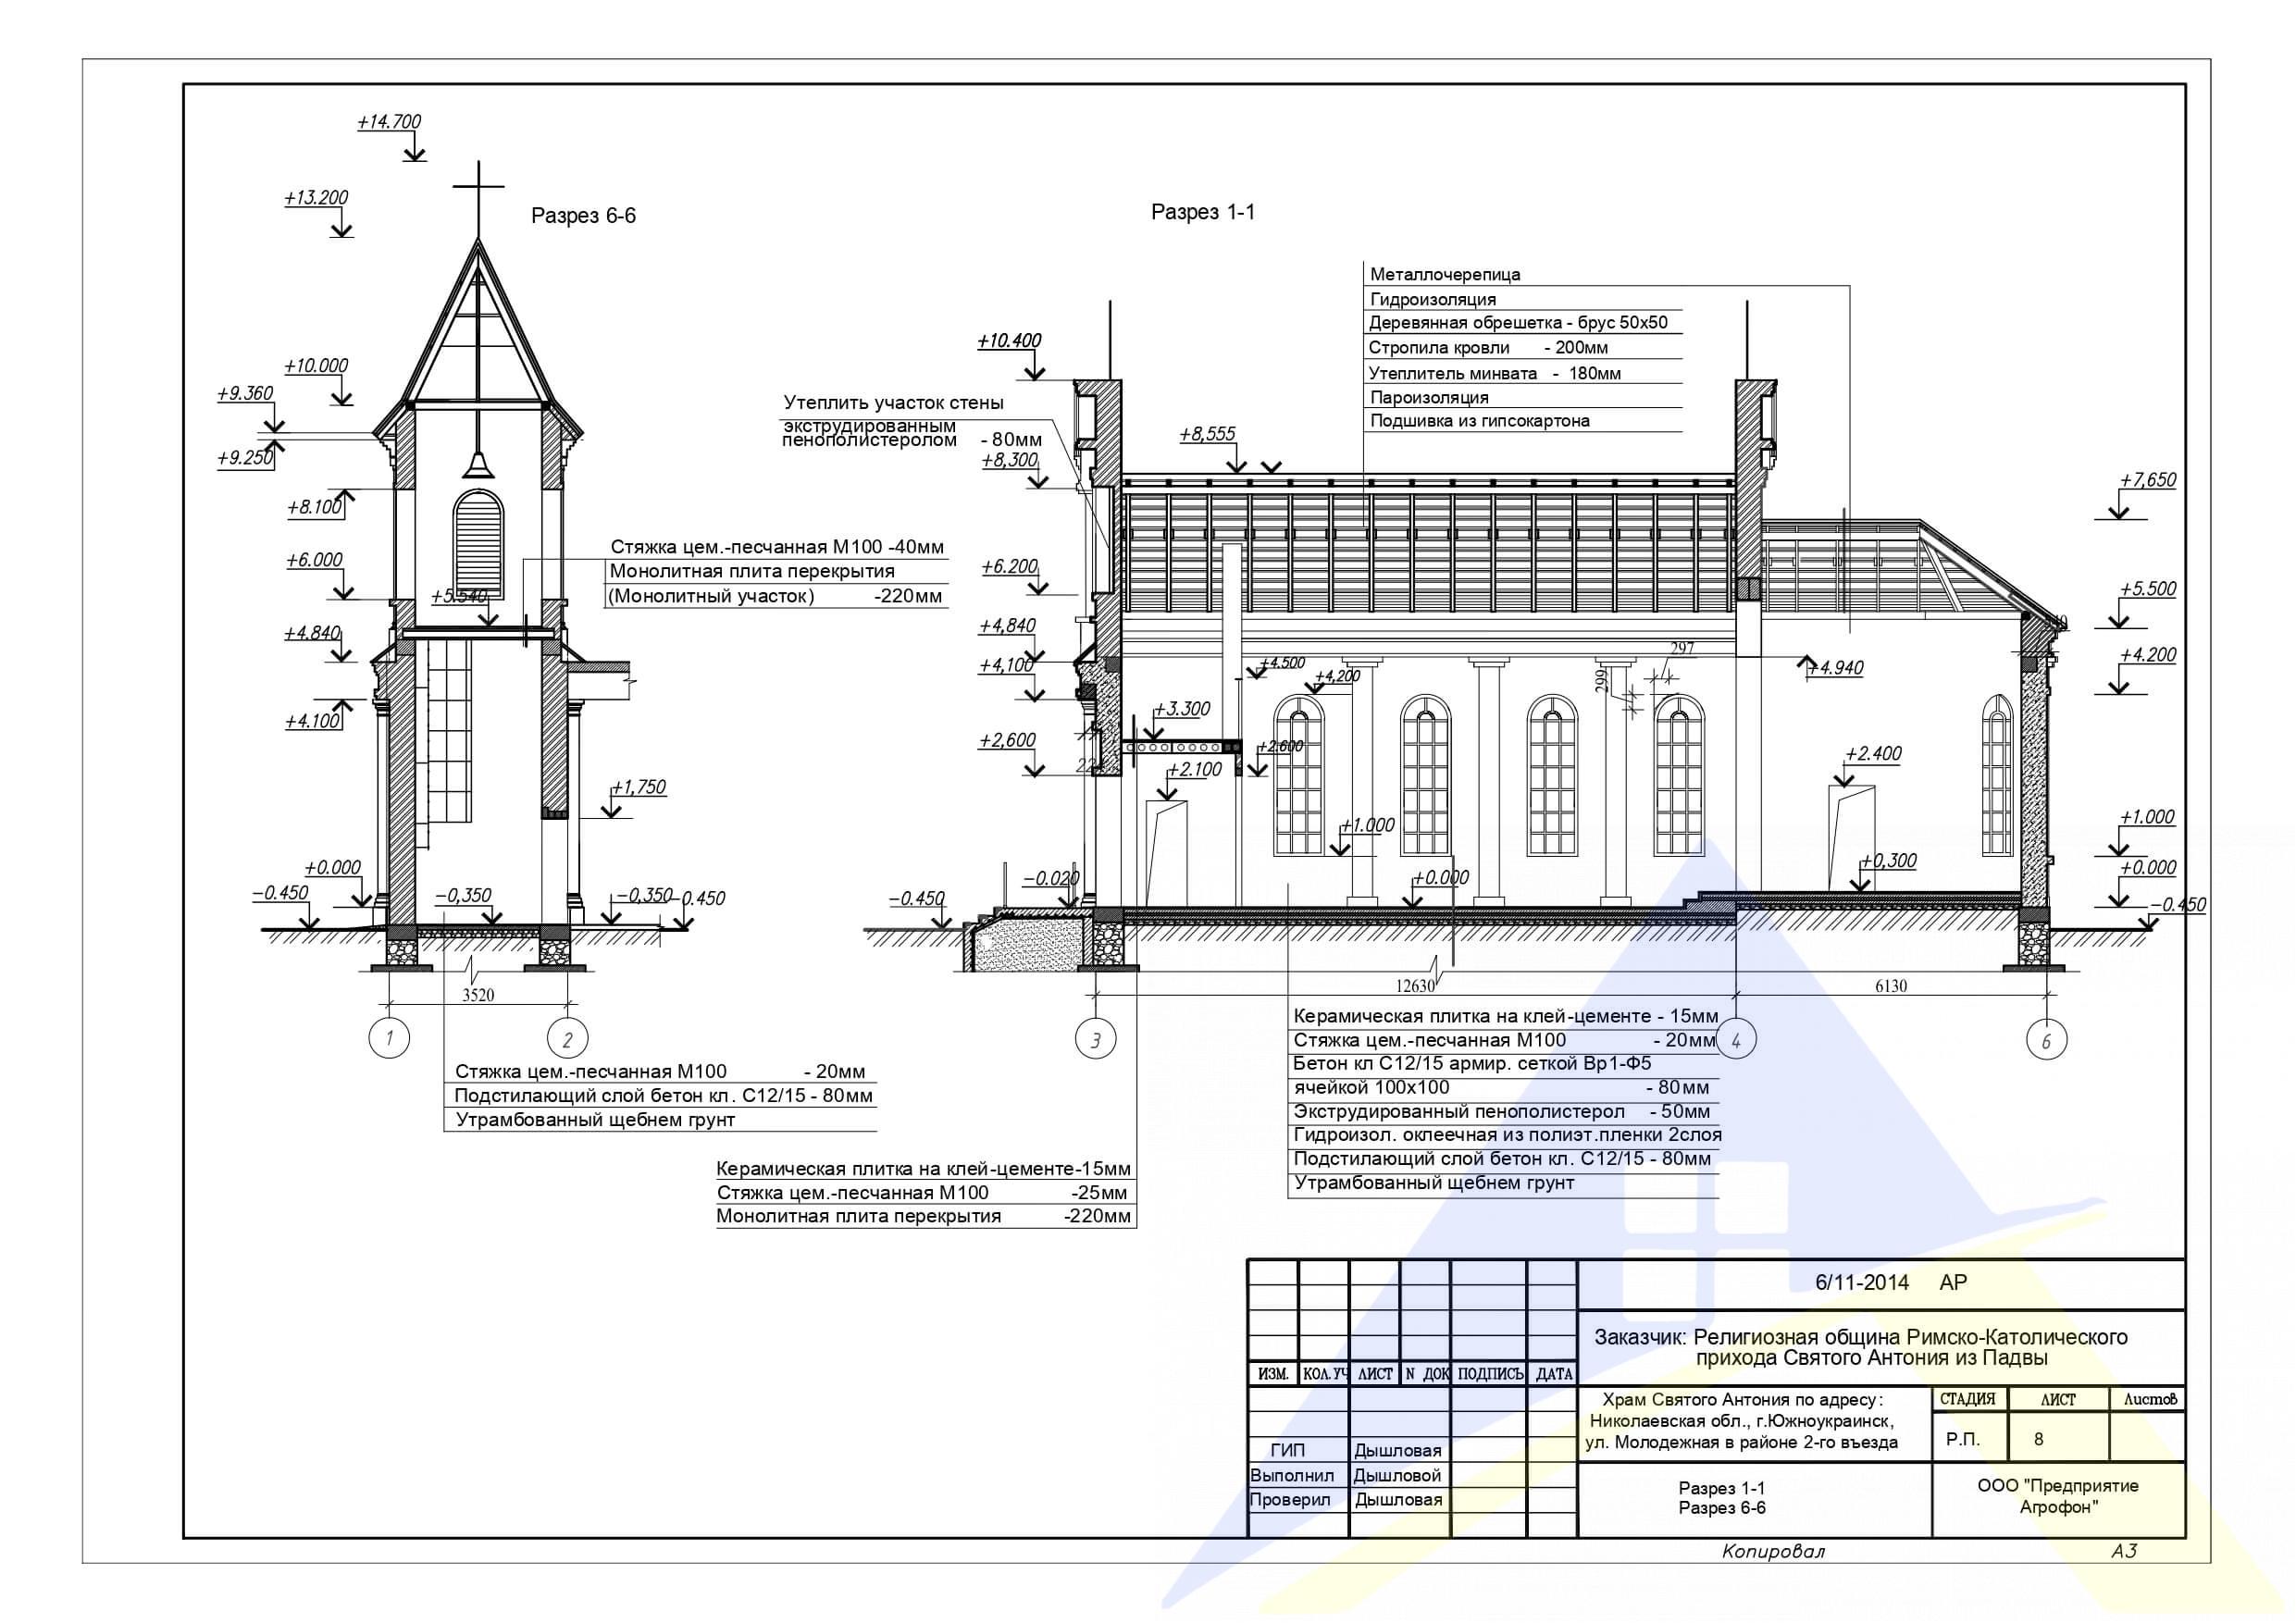This screenshot has width=2296, height=1623.
Task: Click the "Выполнил" row label
Action: coord(1292,1475)
